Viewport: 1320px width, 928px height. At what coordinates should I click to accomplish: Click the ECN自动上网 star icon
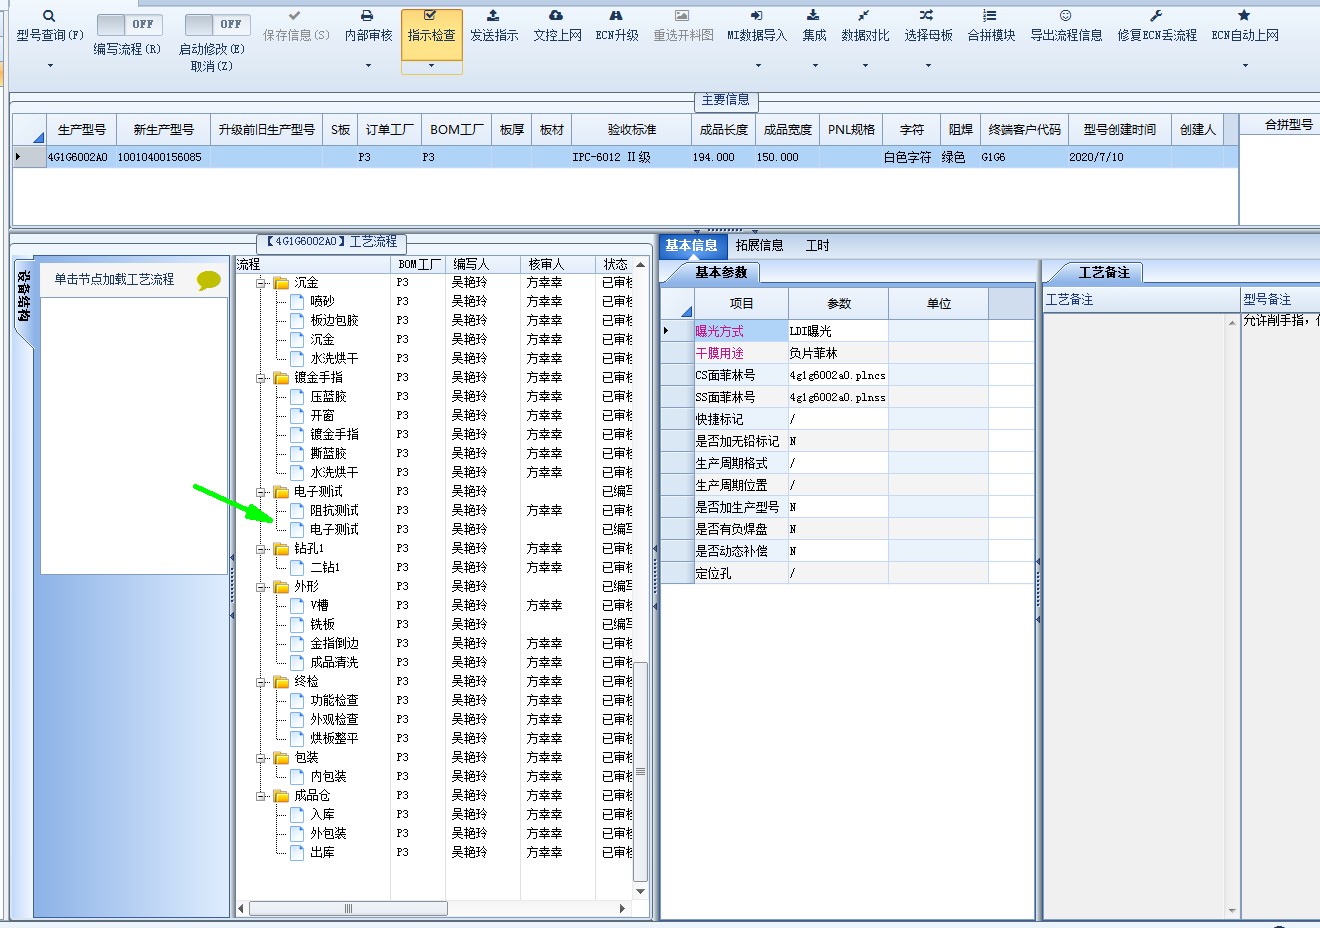[x=1244, y=16]
